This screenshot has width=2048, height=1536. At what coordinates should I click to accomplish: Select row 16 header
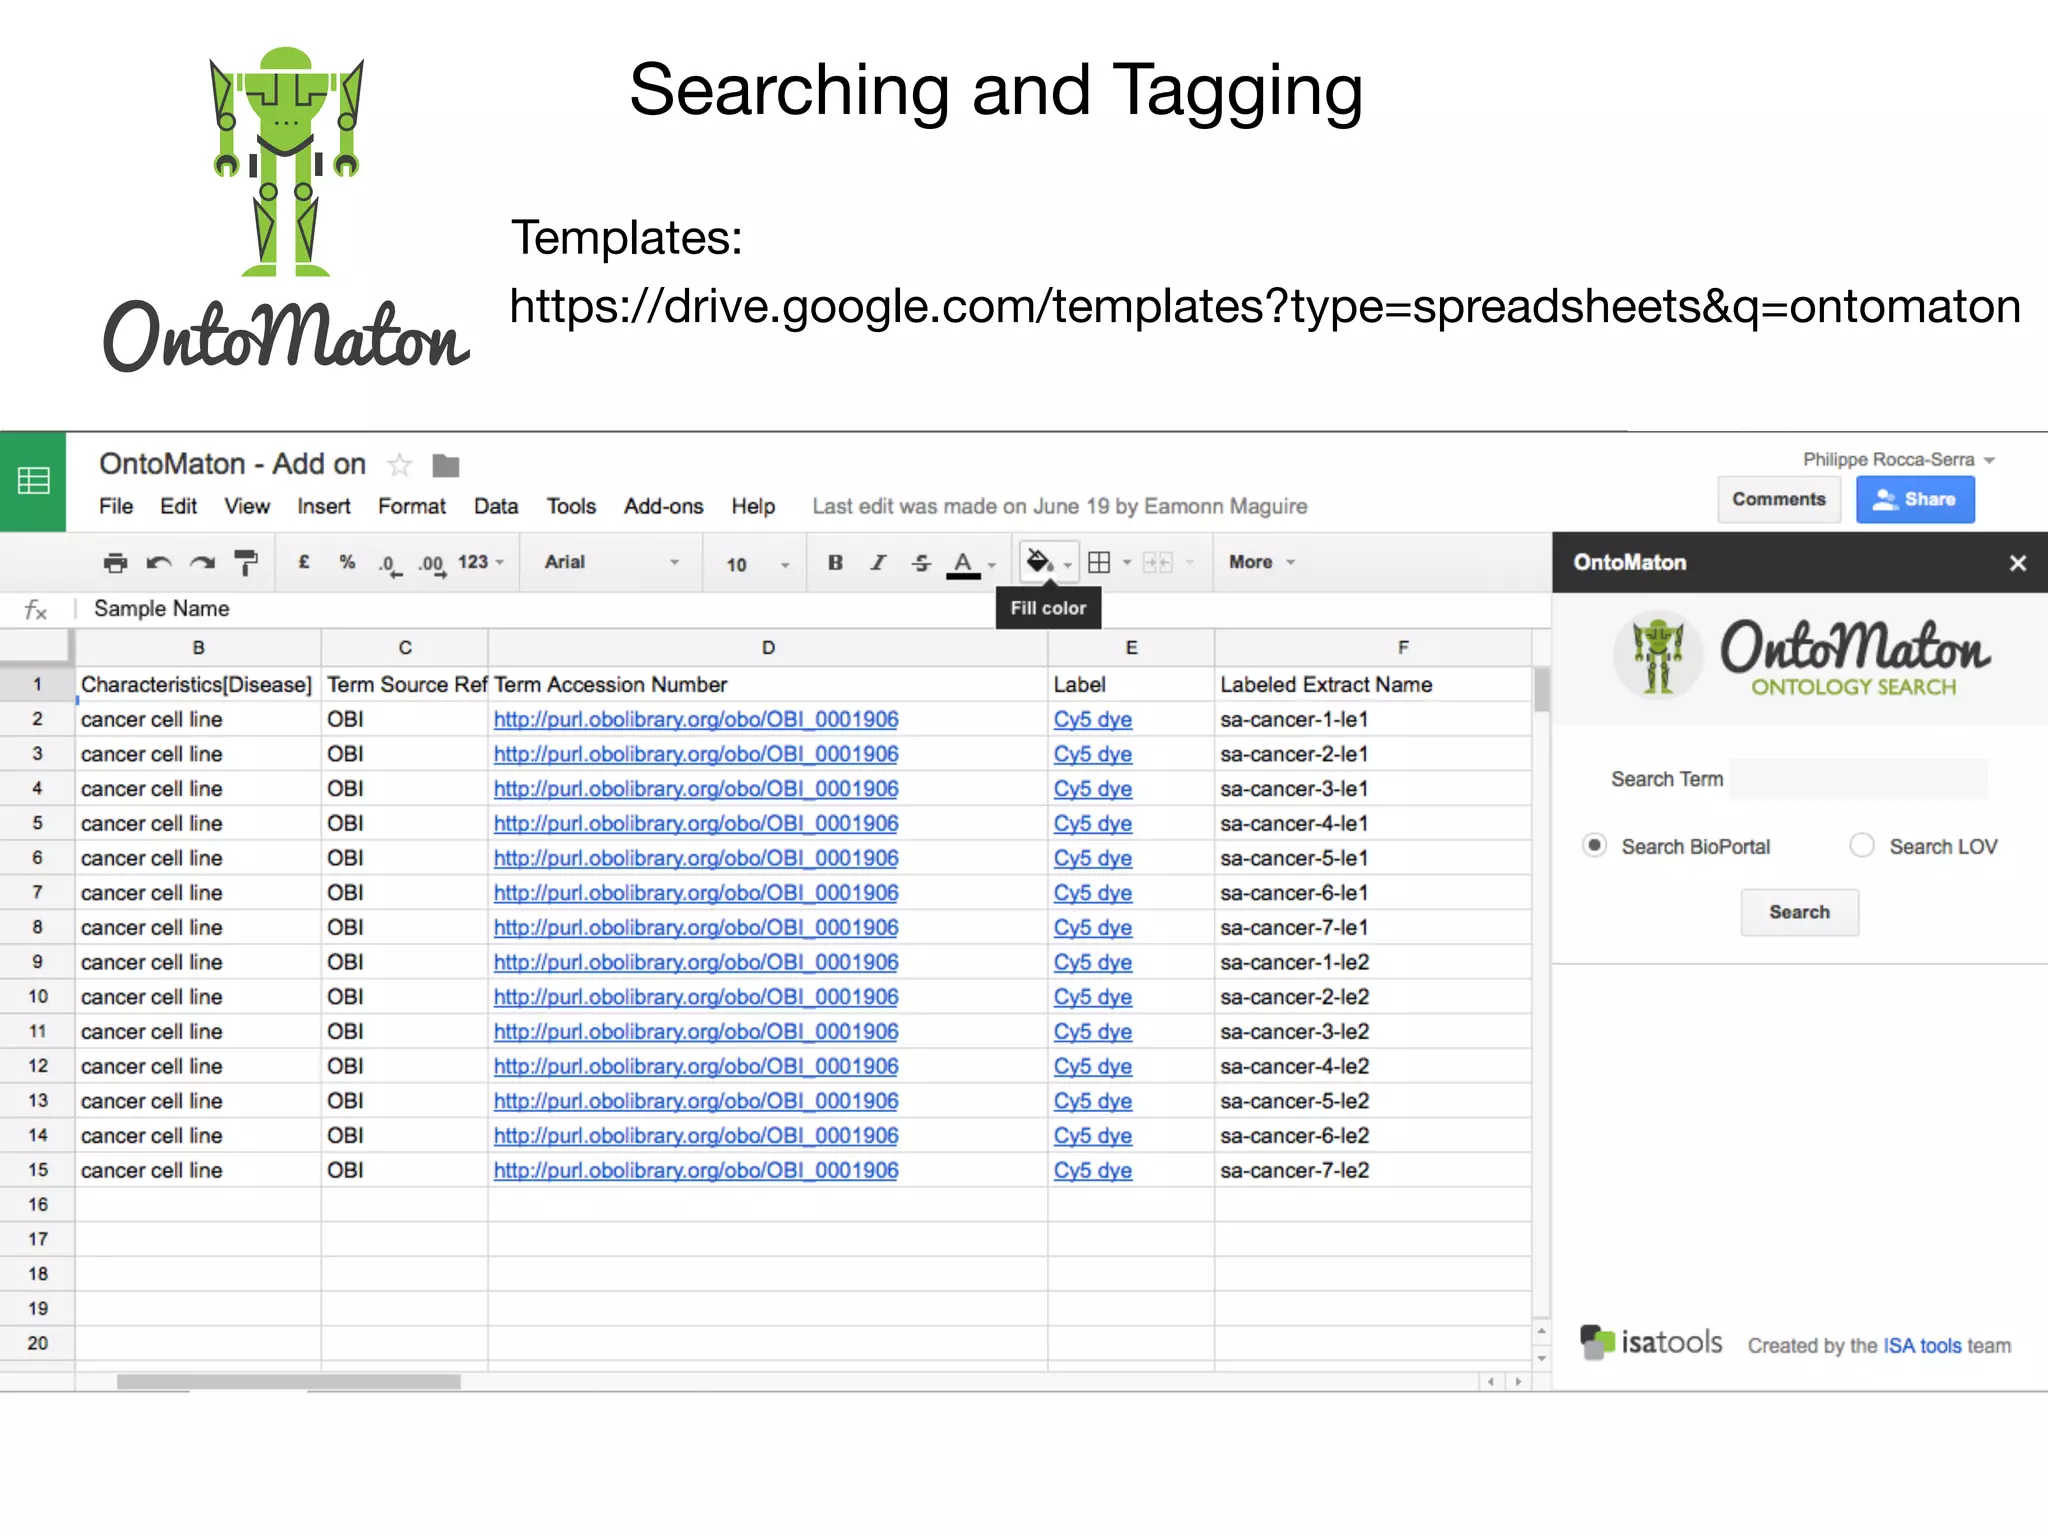(x=37, y=1205)
